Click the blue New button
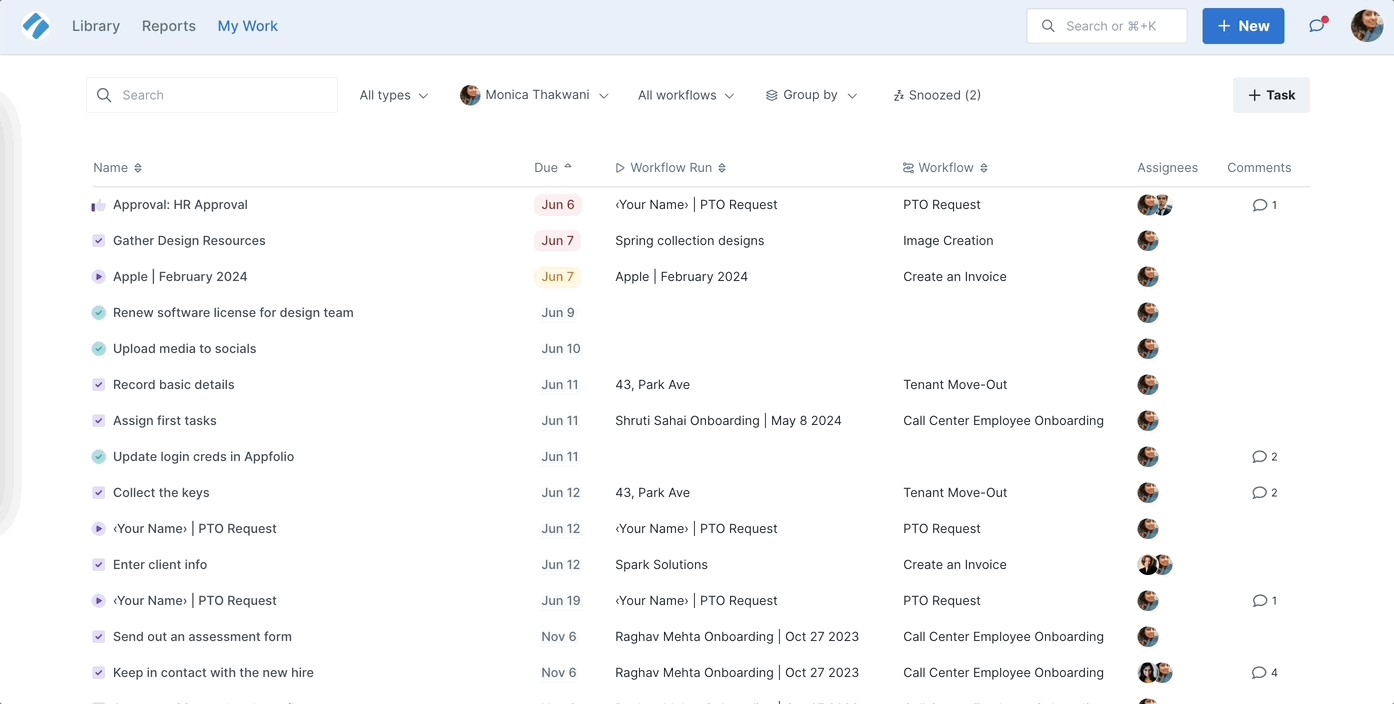 click(x=1243, y=26)
